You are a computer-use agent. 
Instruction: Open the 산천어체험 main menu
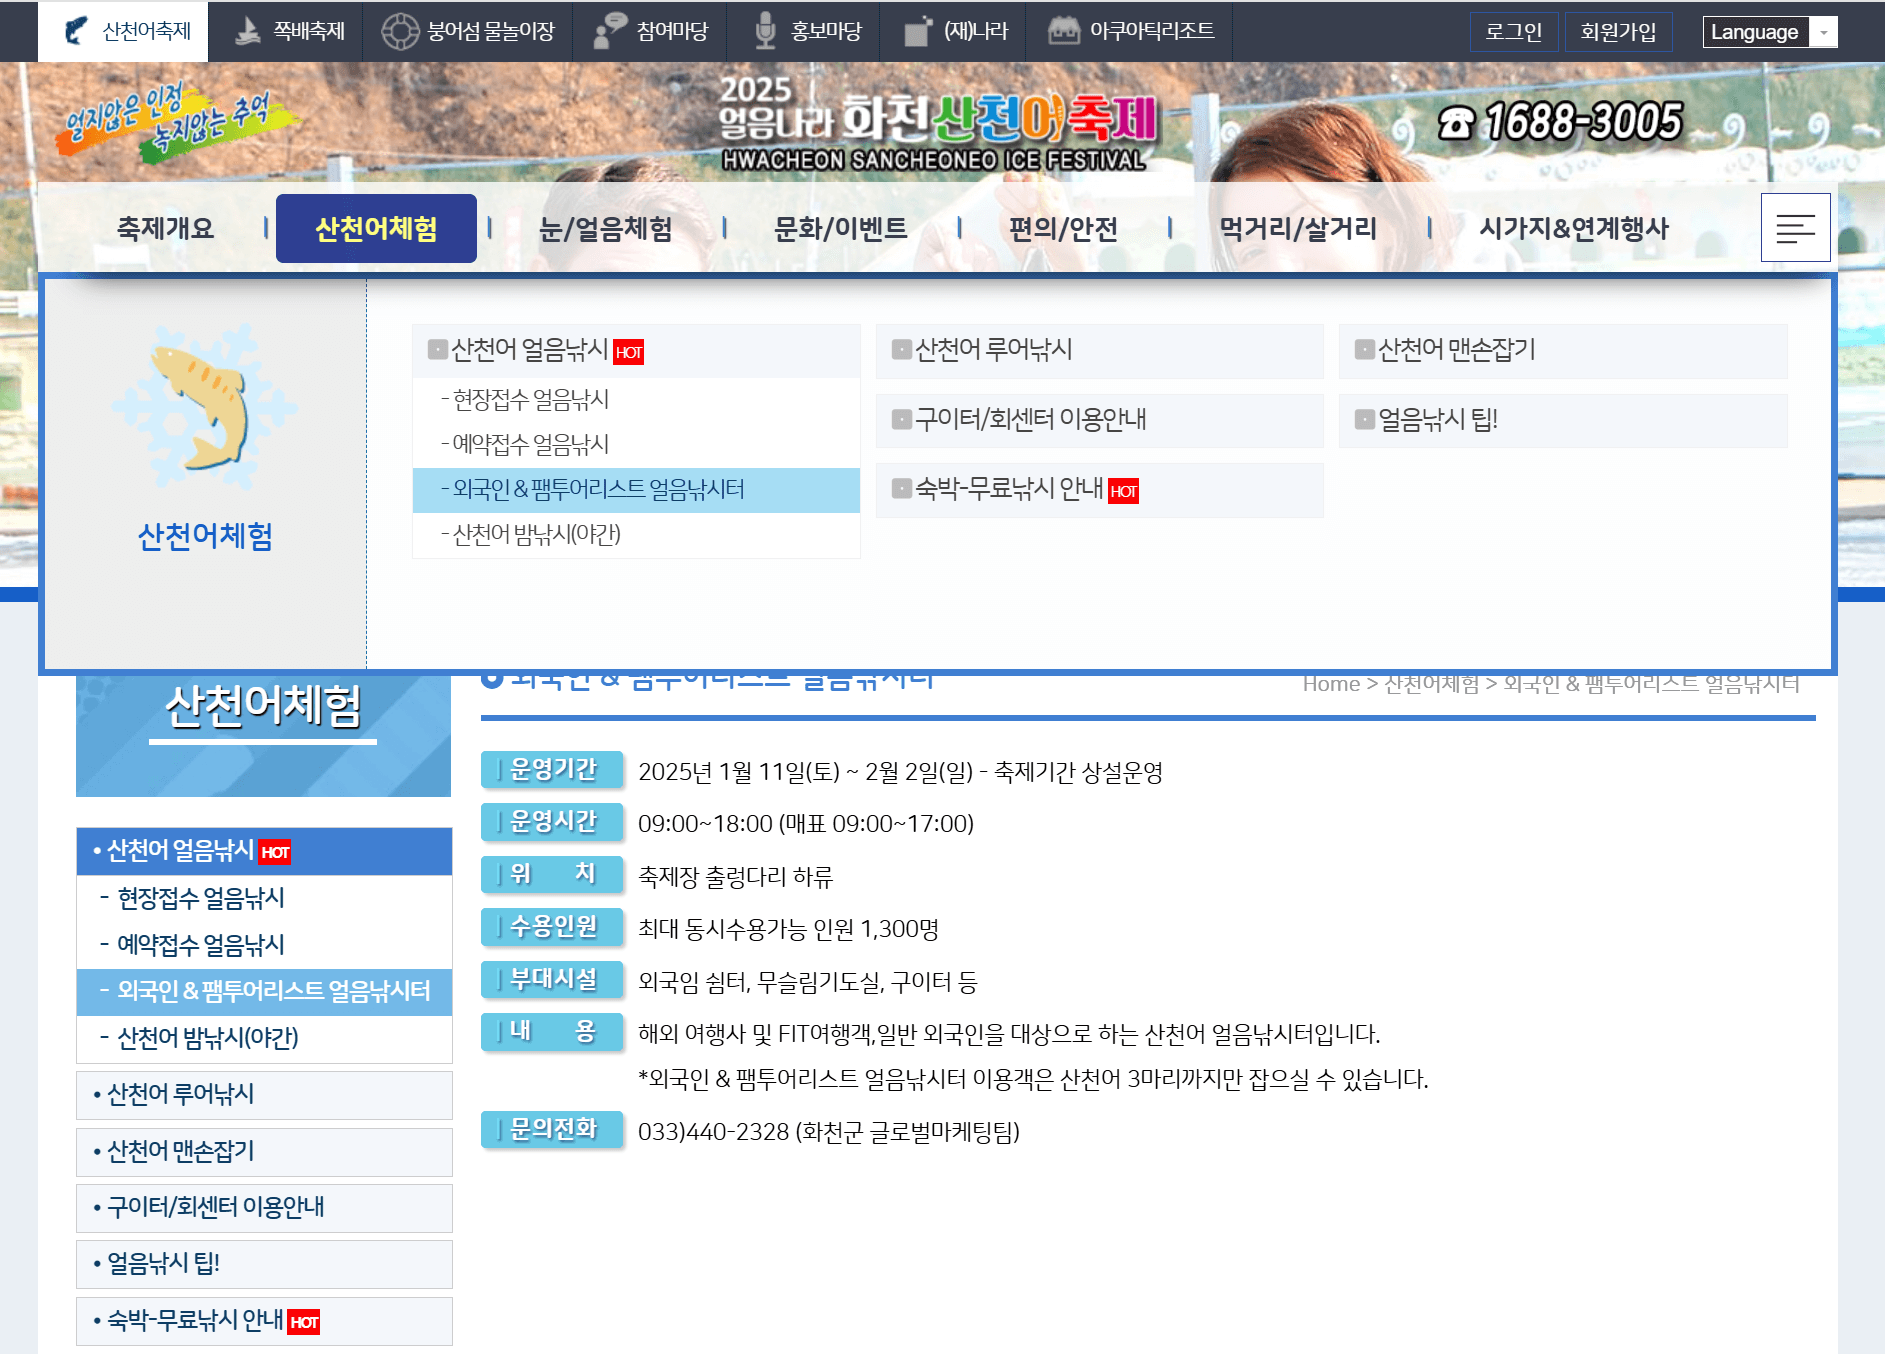(x=376, y=229)
